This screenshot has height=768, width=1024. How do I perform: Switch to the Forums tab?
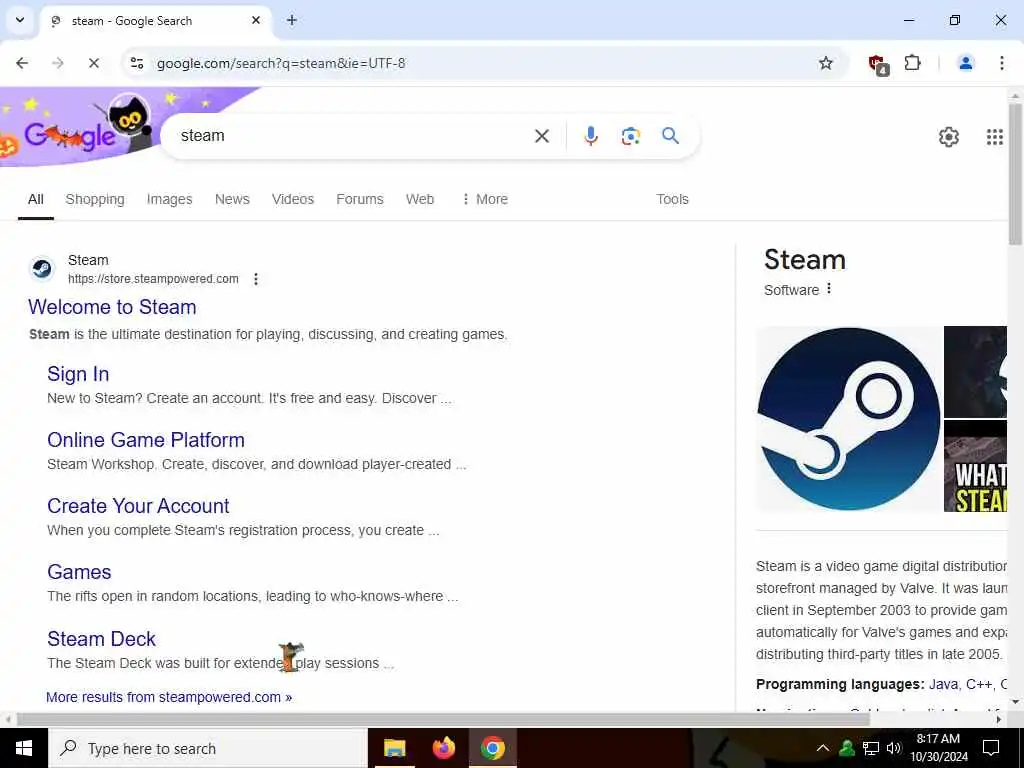[359, 199]
